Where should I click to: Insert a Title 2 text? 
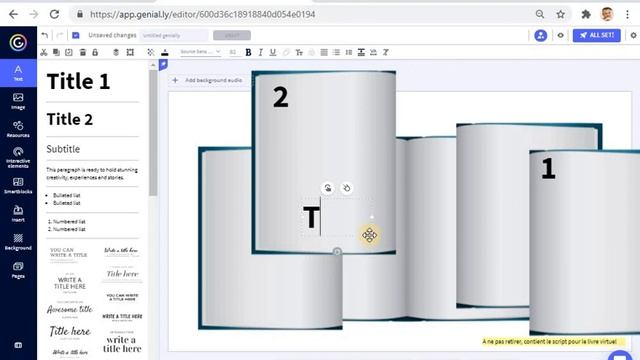tap(70, 119)
